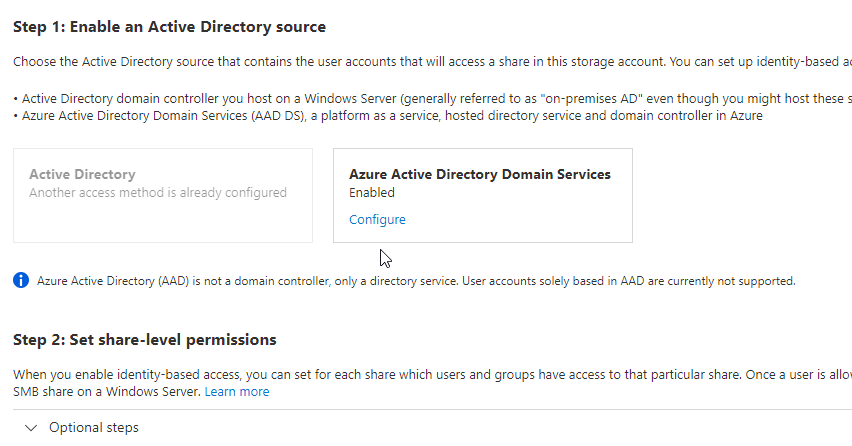852x446 pixels.
Task: Expand the Optional steps section
Action: click(31, 428)
